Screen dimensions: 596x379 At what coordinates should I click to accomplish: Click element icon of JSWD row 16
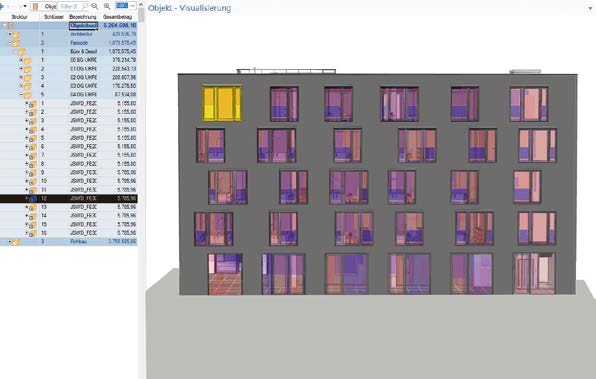[x=33, y=233]
